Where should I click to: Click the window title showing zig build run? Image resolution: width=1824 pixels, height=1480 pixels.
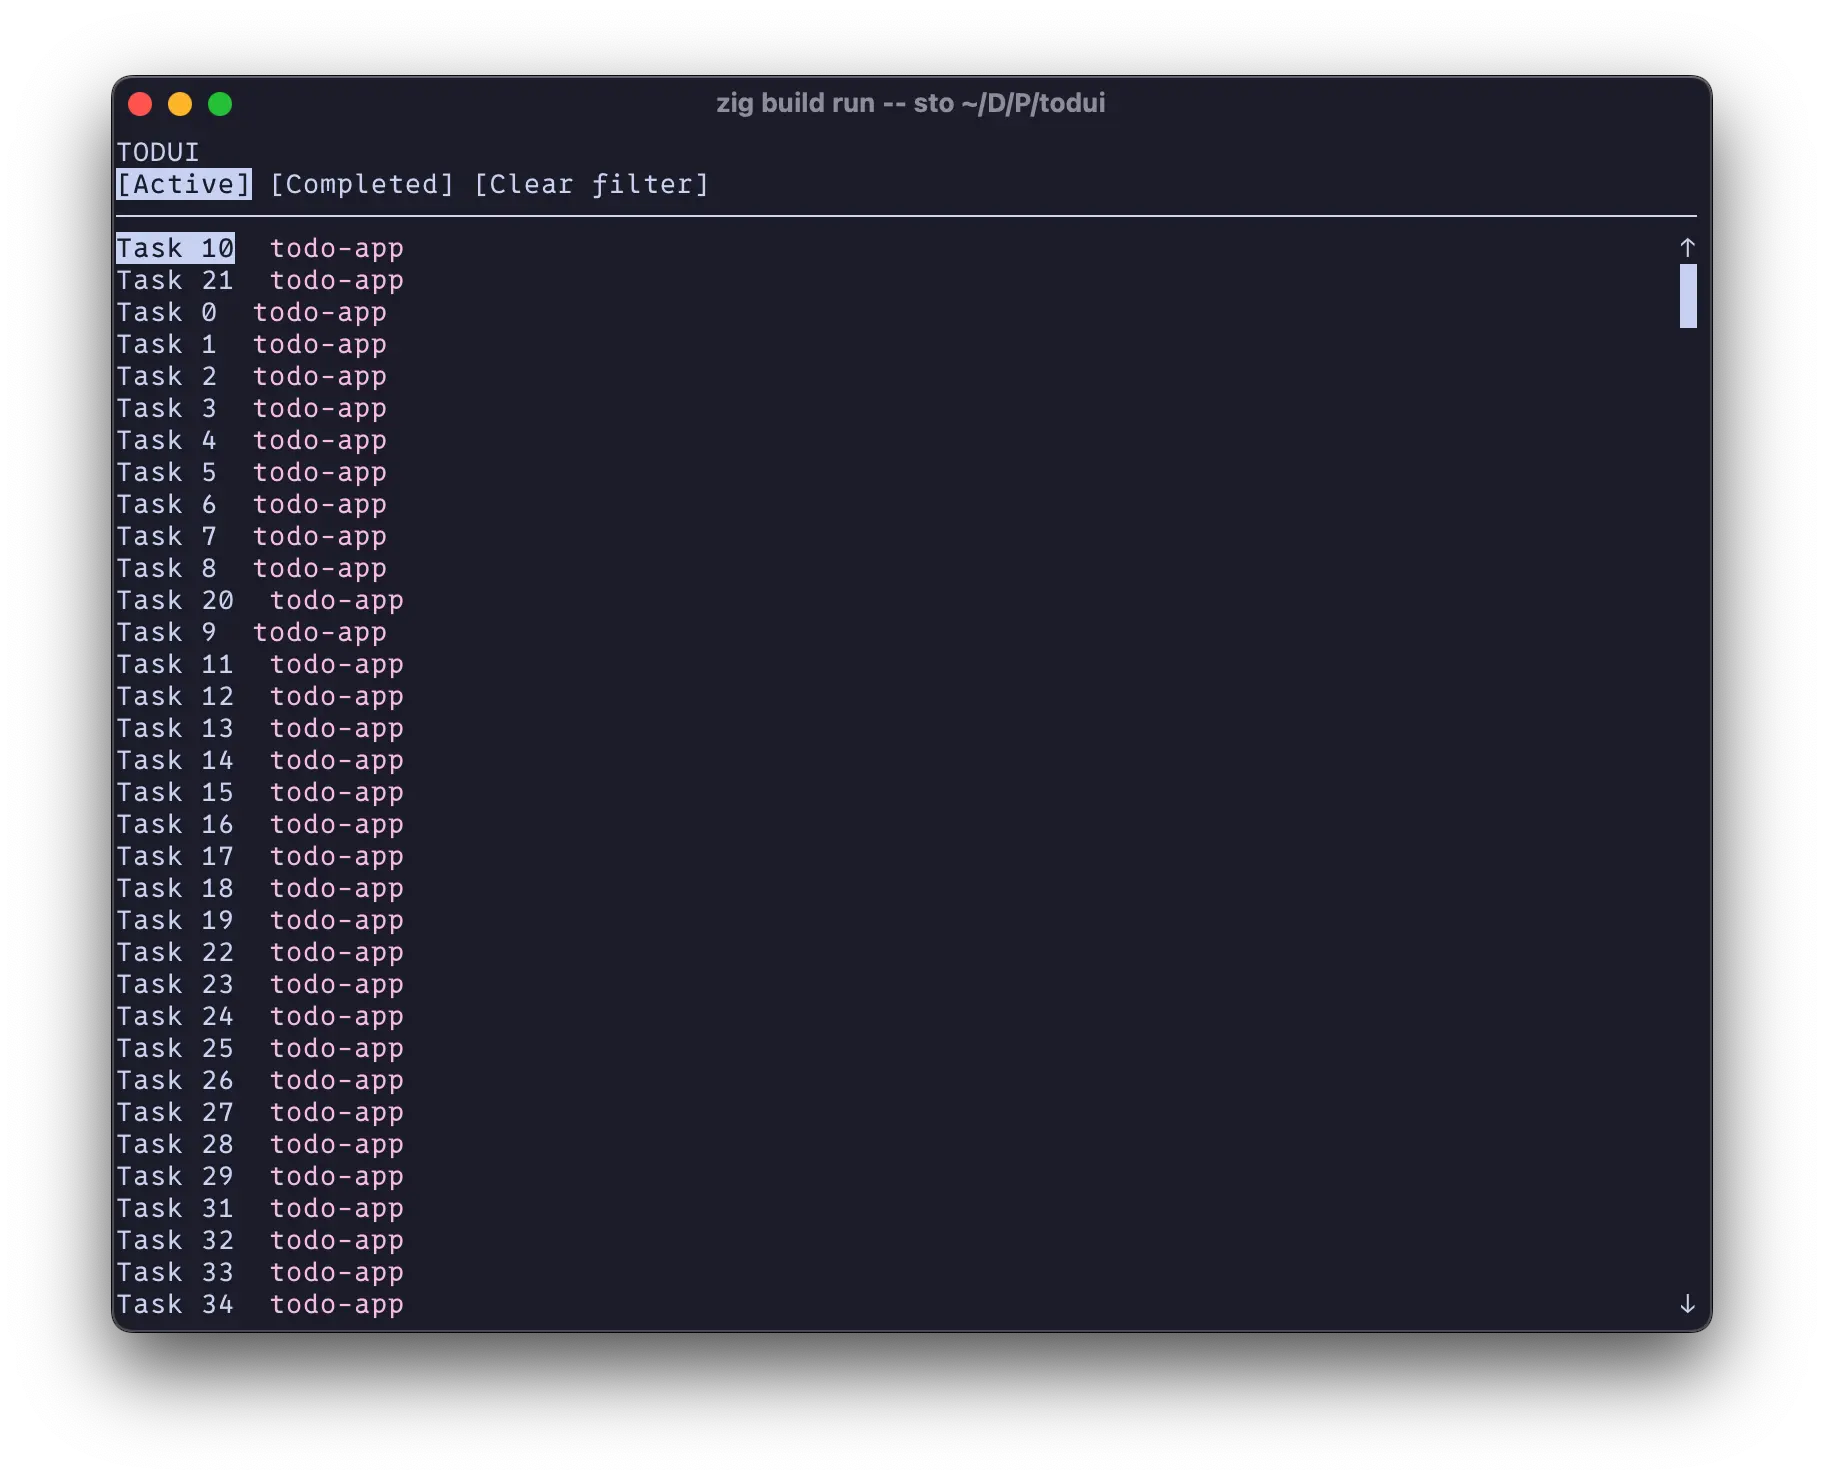[x=911, y=103]
